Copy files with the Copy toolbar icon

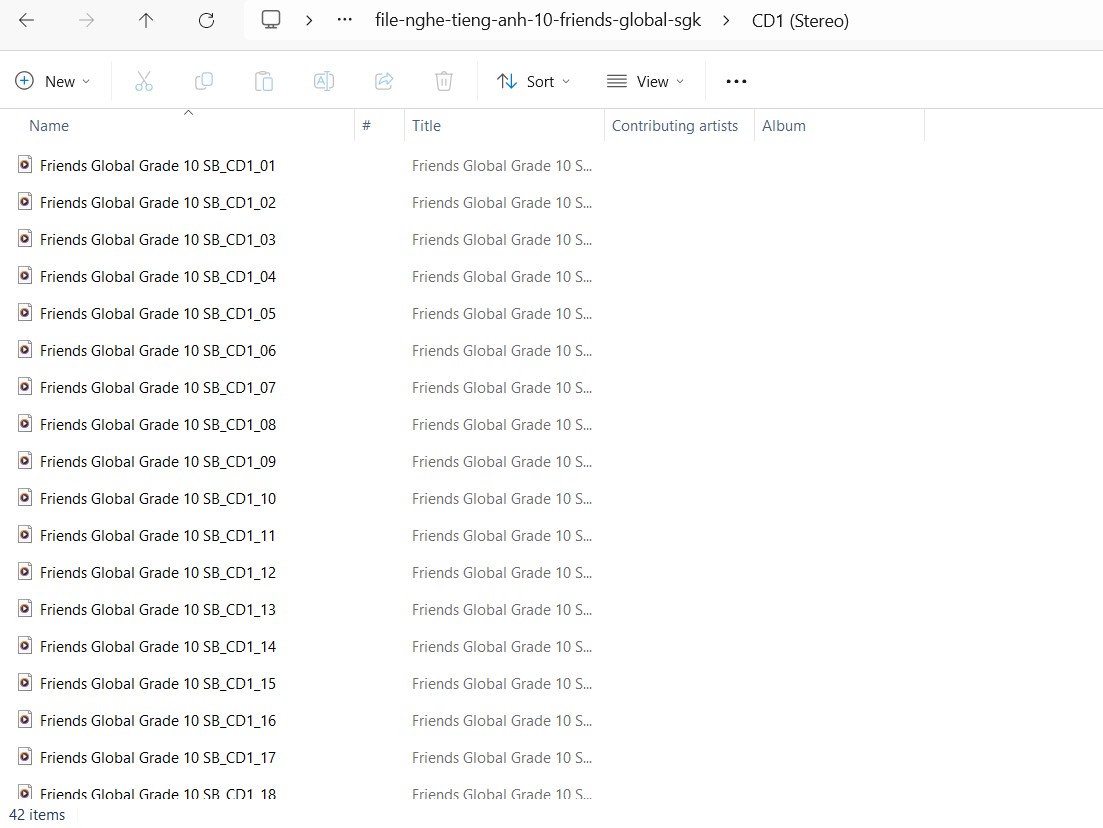204,81
